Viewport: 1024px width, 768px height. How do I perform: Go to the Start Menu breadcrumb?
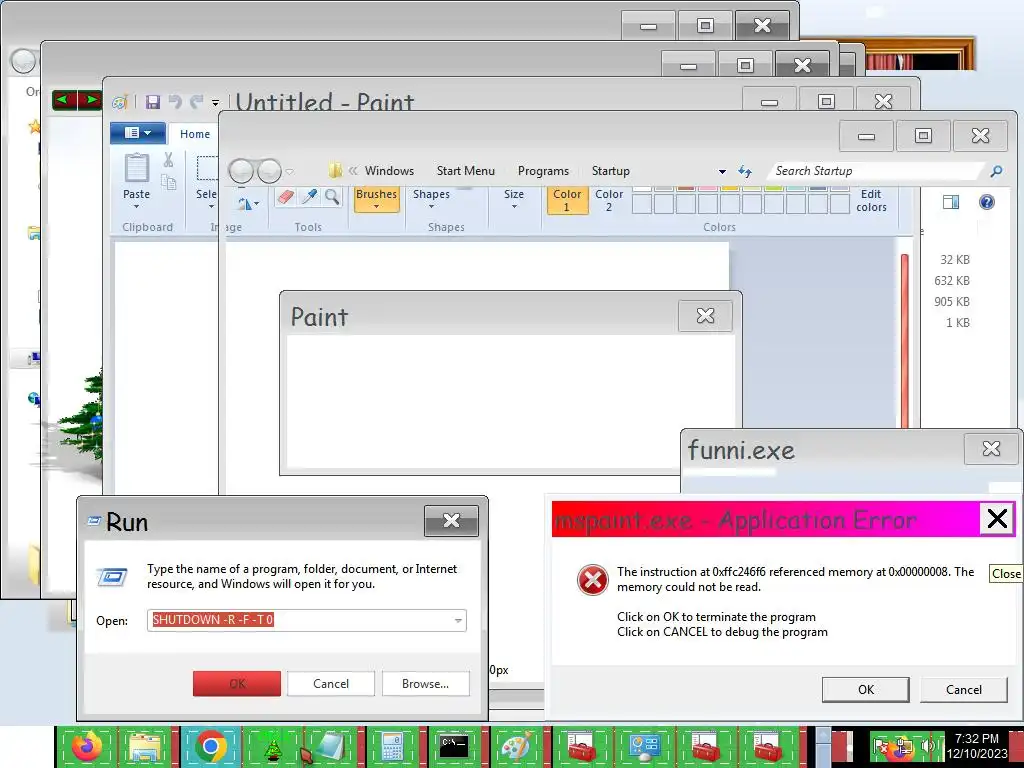click(x=466, y=171)
